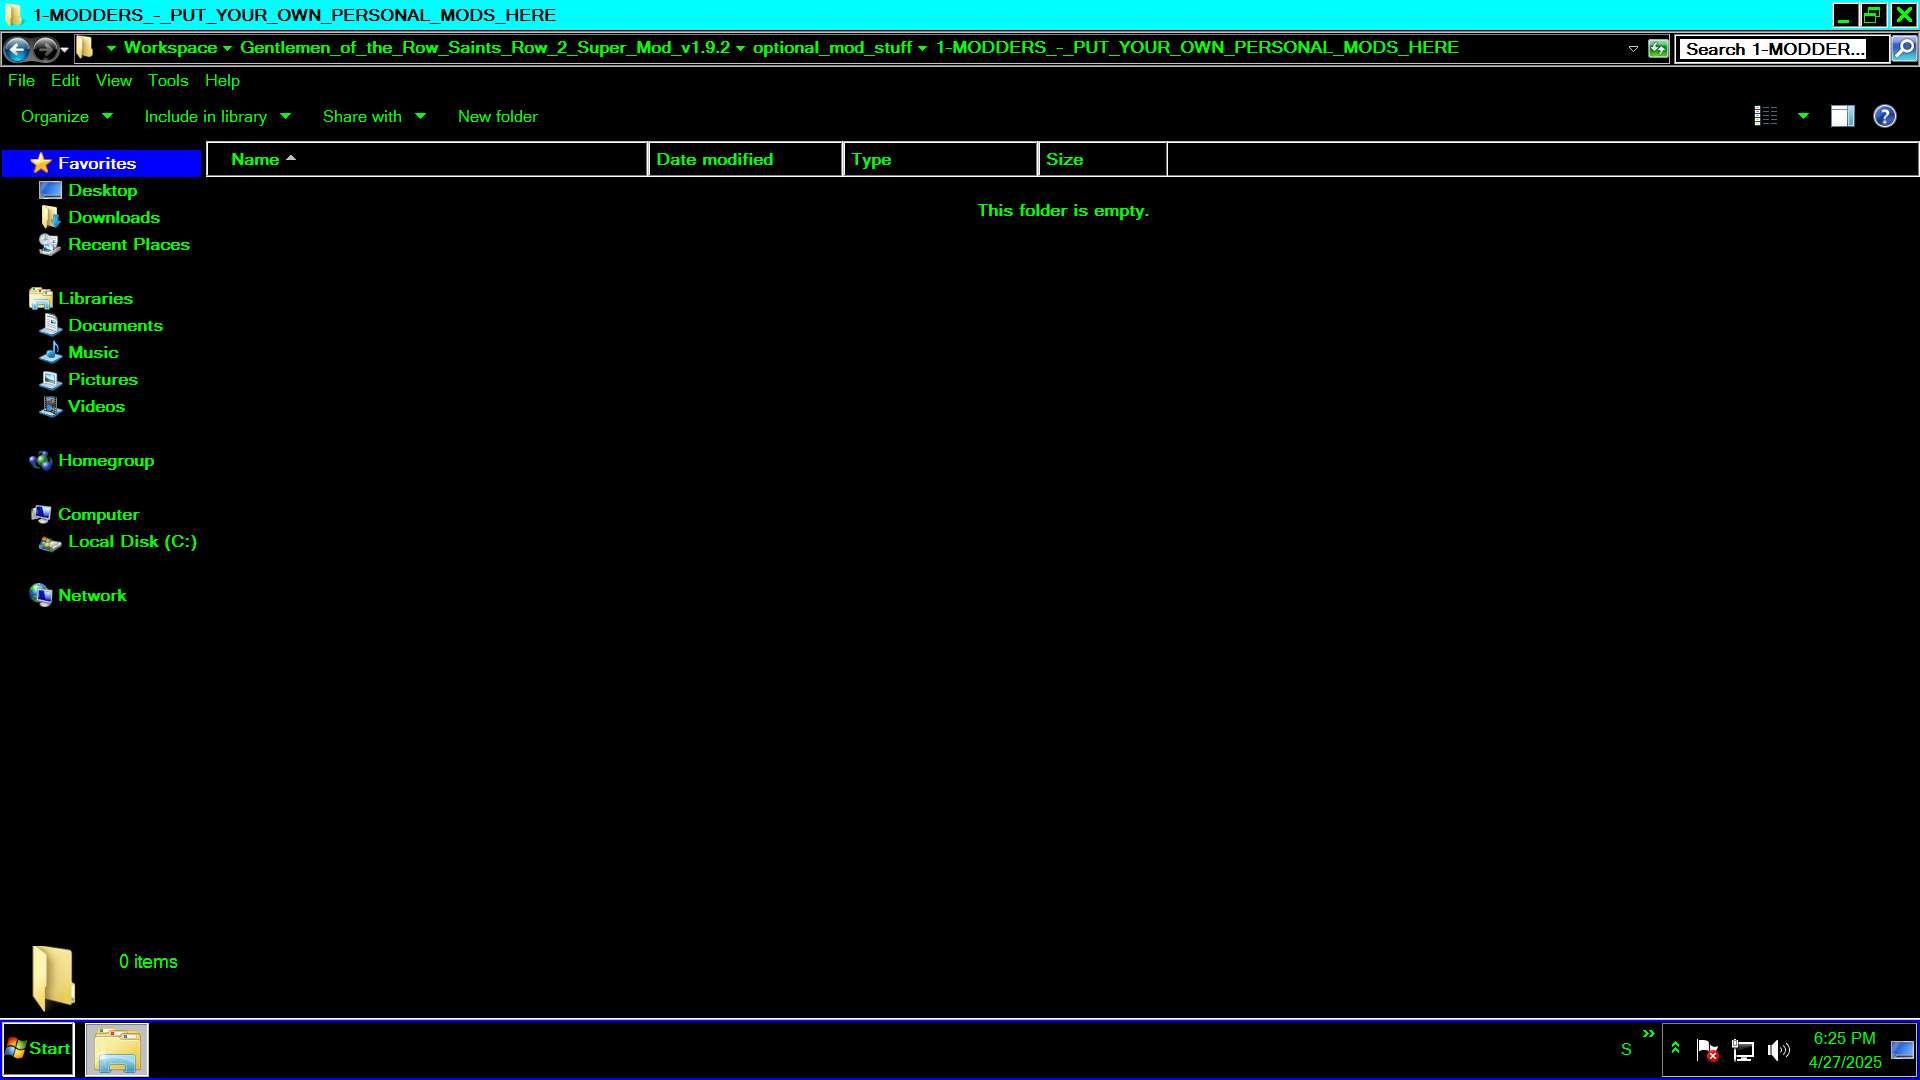Open Desktop in the sidebar
The width and height of the screenshot is (1920, 1080).
(x=102, y=190)
